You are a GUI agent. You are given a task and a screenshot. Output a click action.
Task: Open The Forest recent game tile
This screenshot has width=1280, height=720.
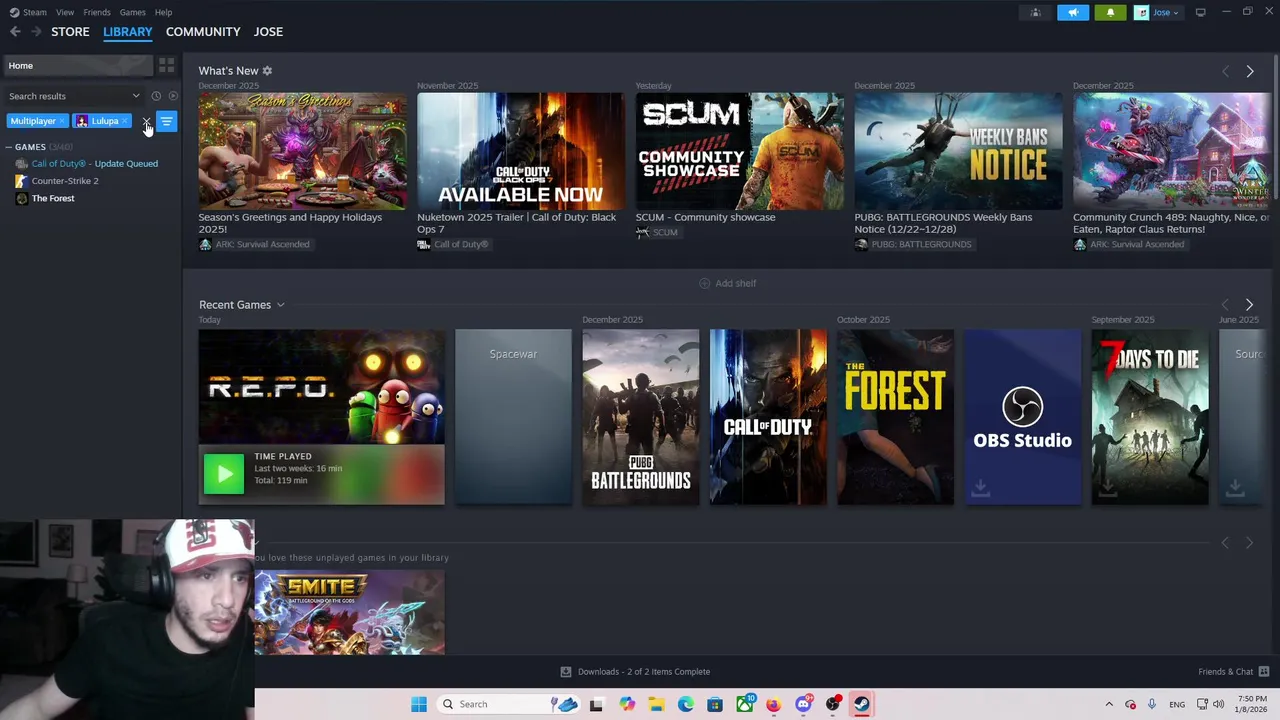tap(895, 417)
